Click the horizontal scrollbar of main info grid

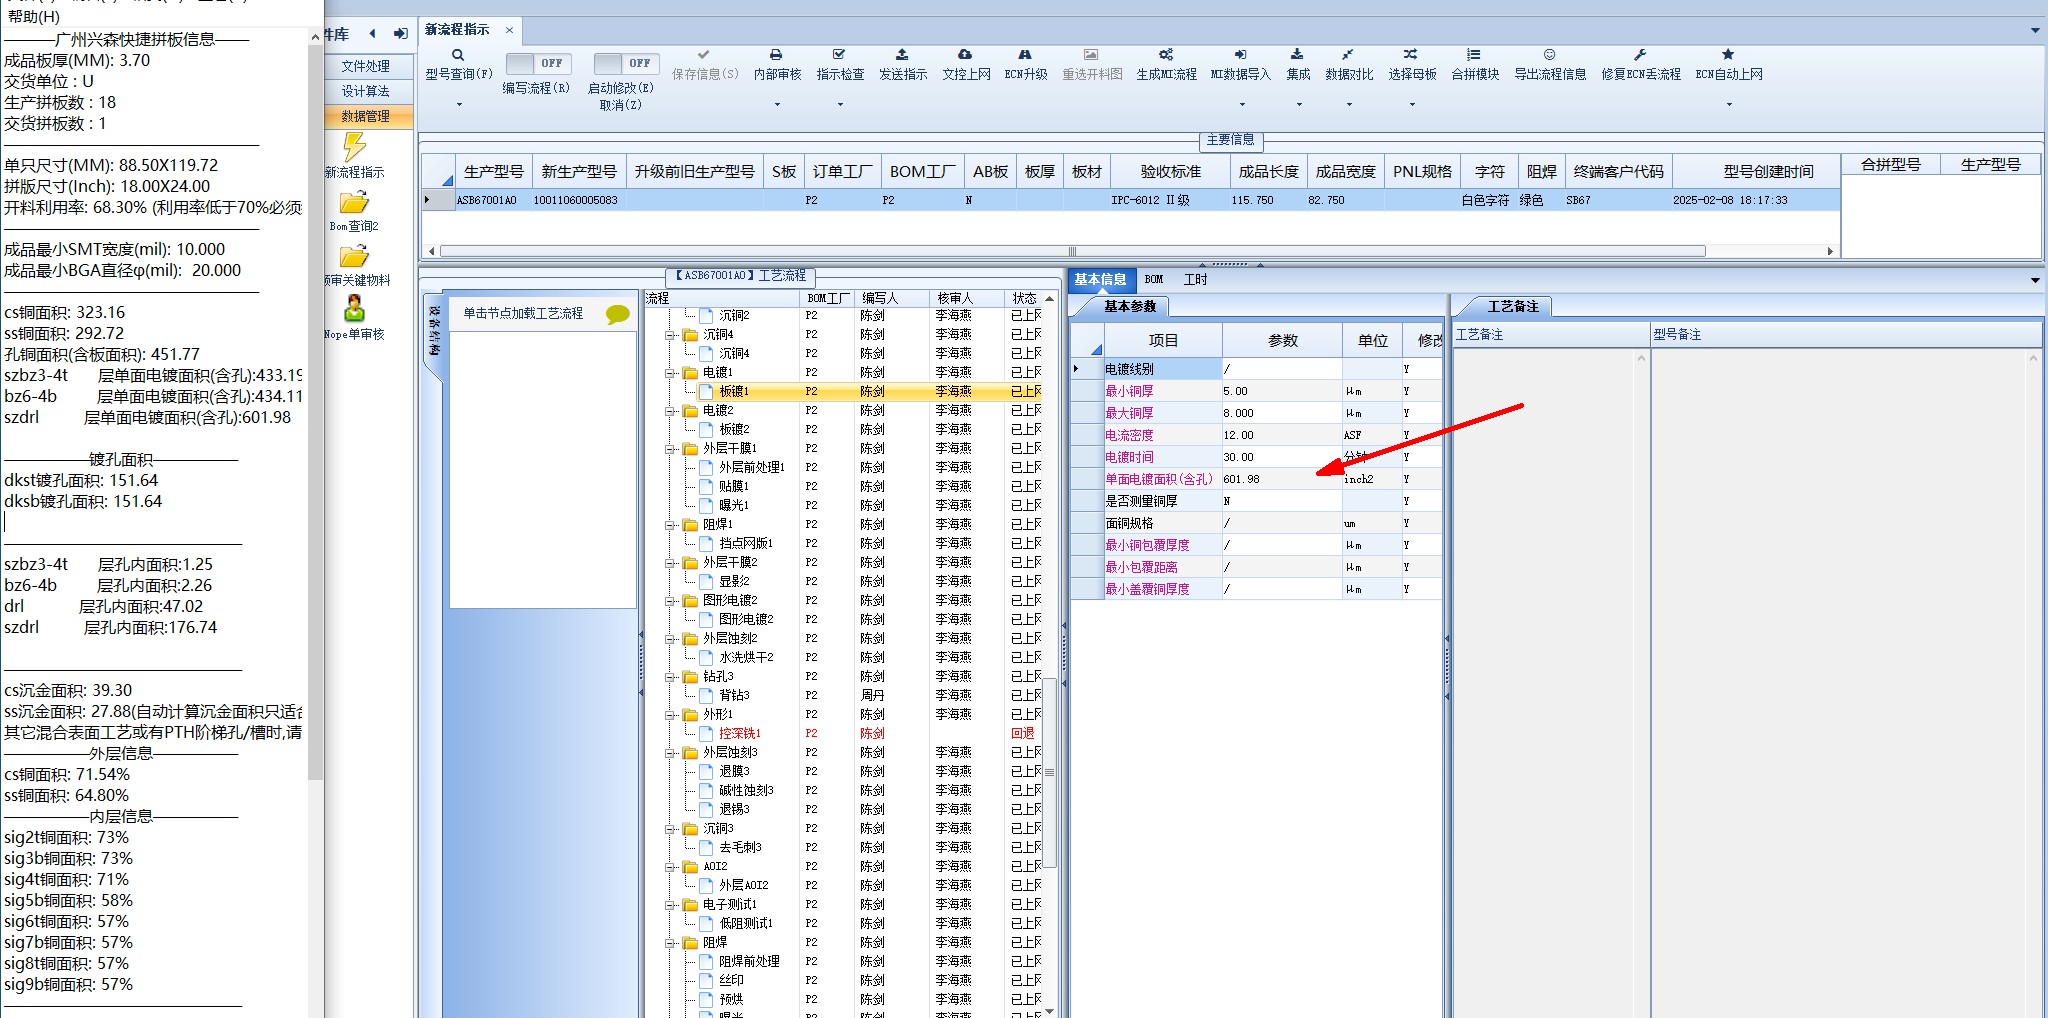pos(1072,251)
